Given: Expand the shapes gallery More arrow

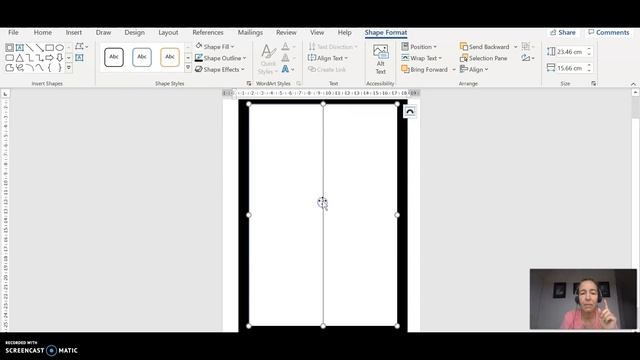Looking at the screenshot, I should pyautogui.click(x=69, y=67).
